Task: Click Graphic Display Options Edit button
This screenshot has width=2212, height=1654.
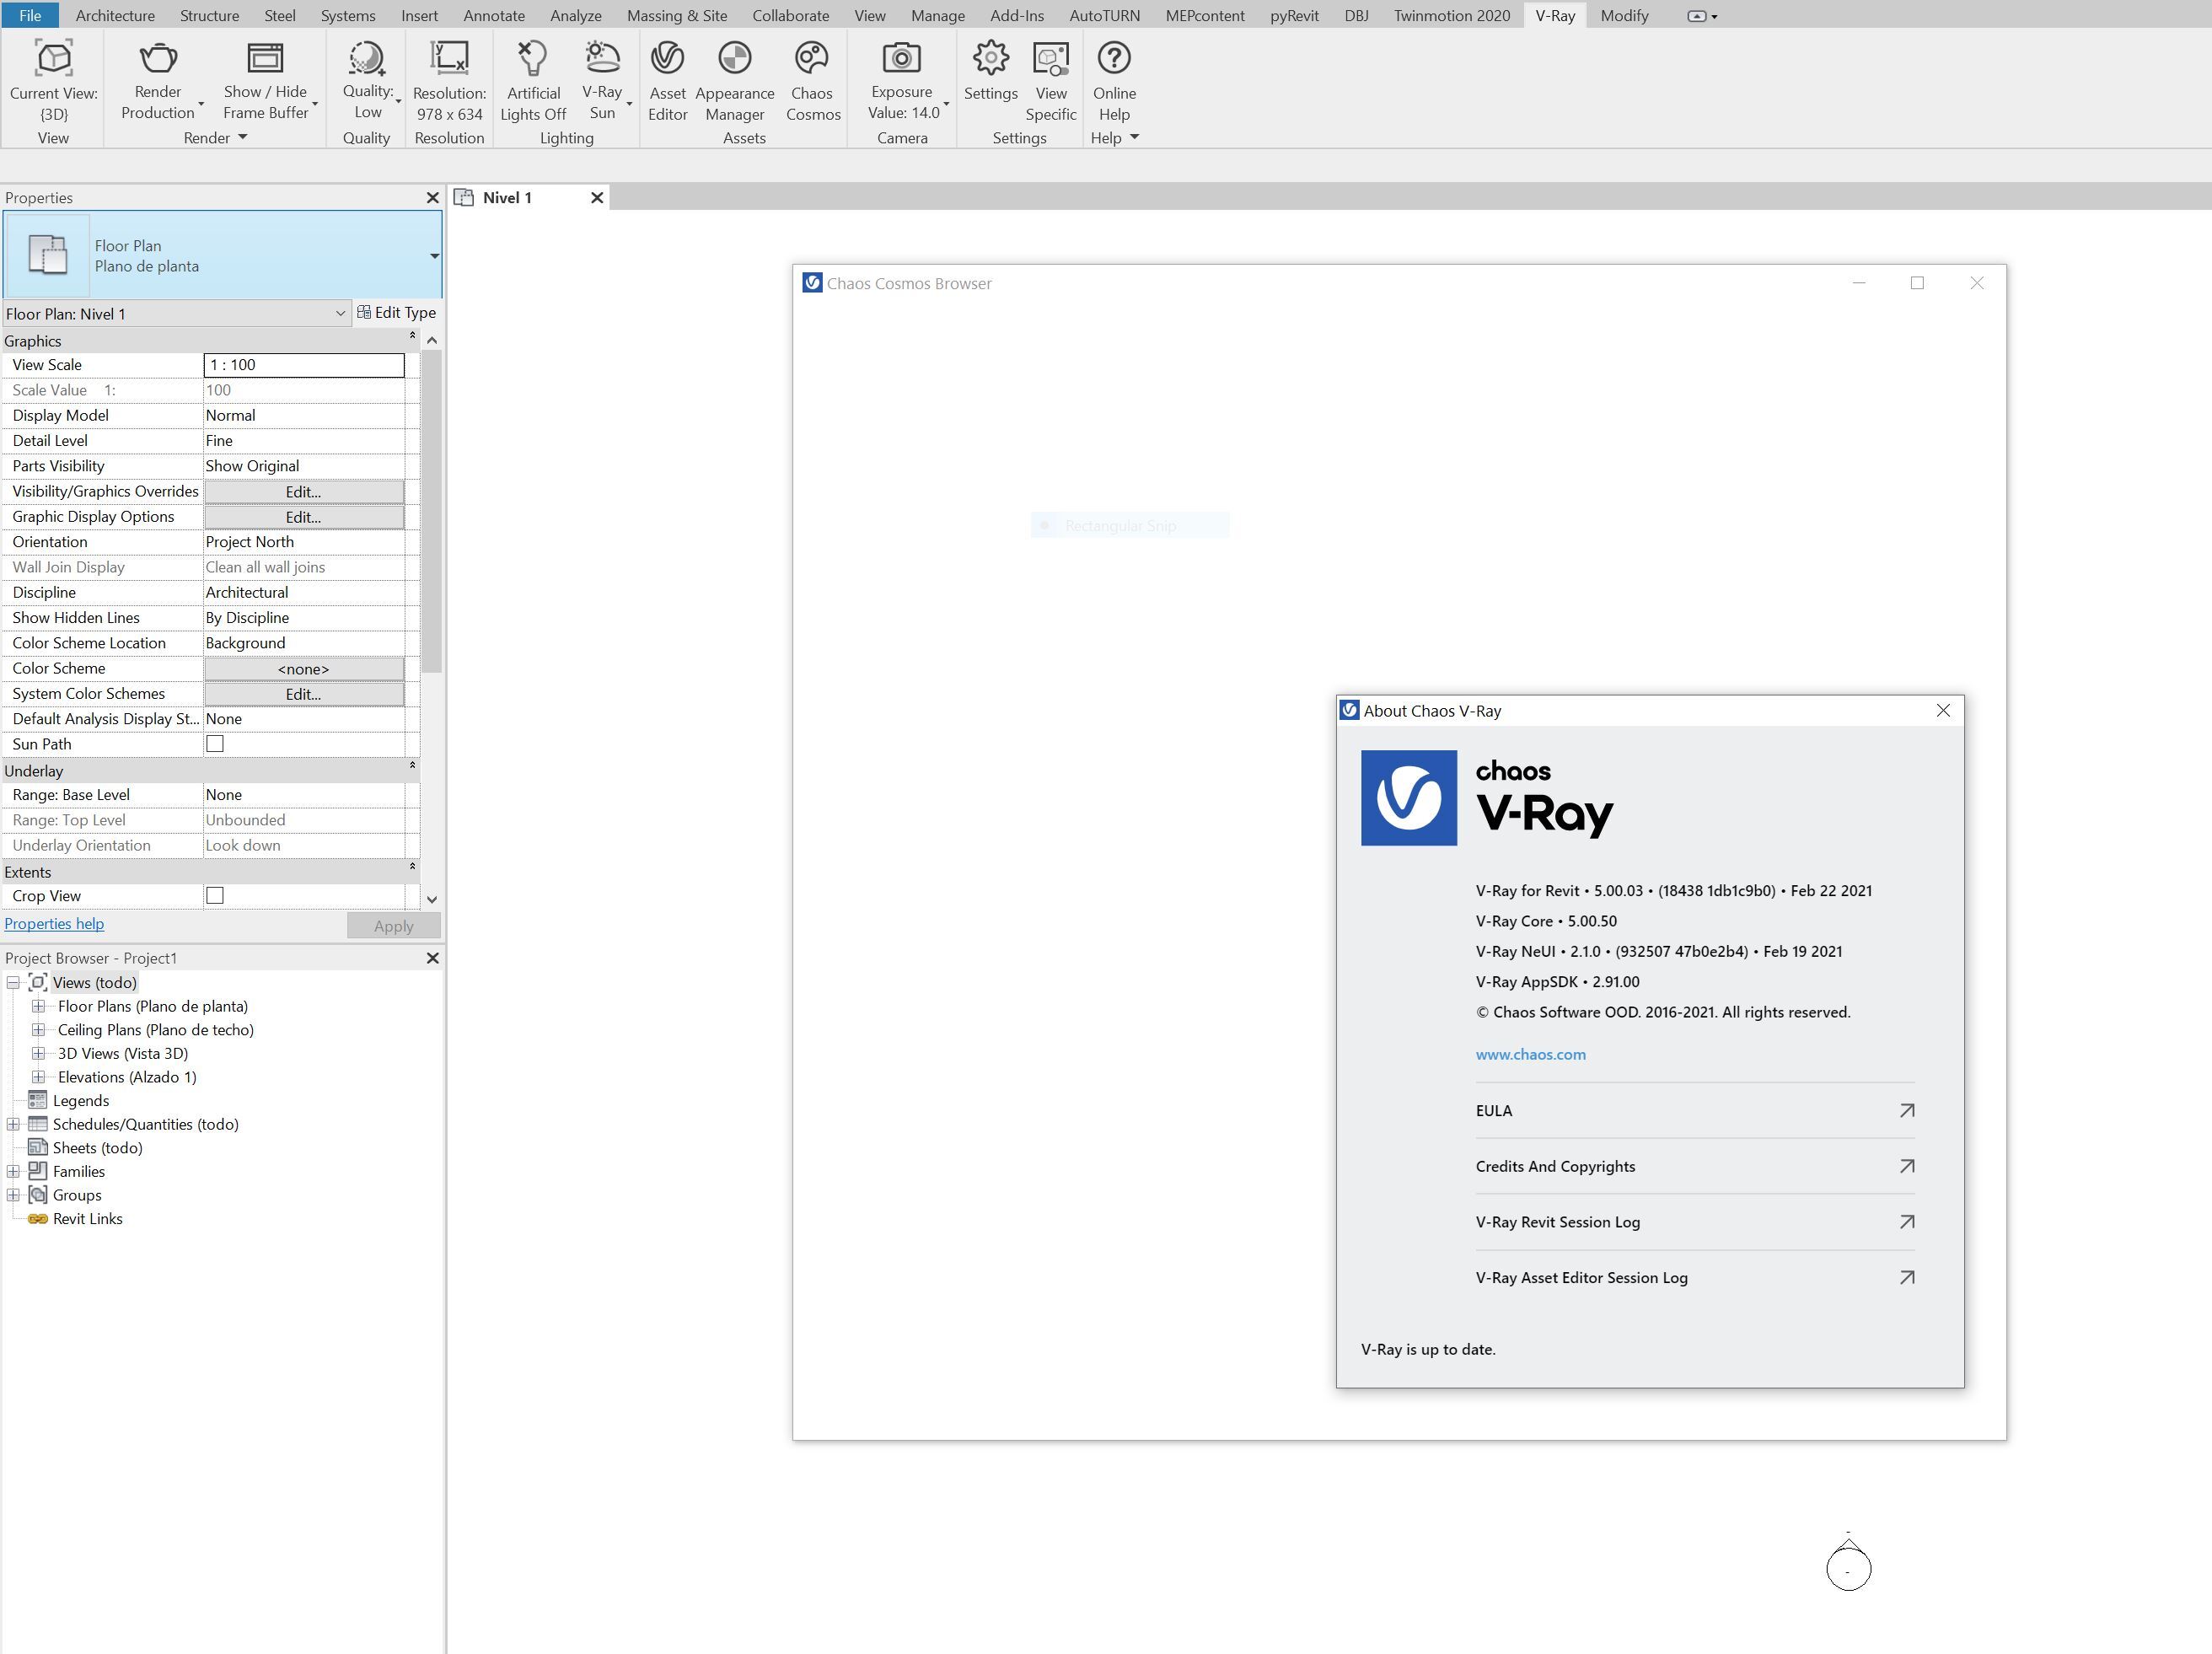Action: 303,517
